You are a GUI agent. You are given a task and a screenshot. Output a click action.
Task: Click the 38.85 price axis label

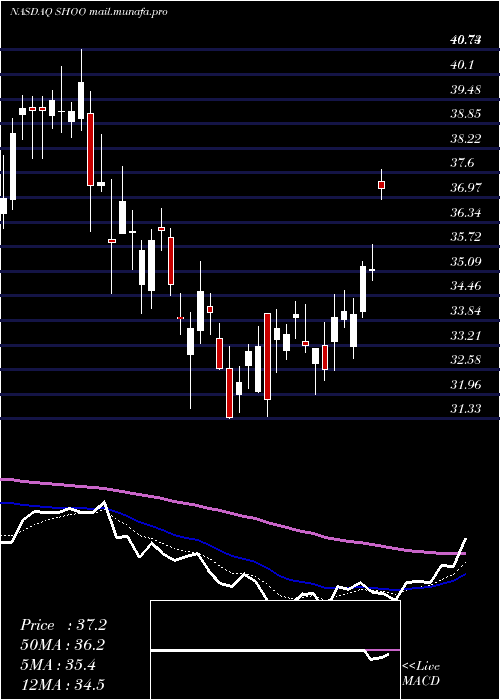tap(466, 114)
